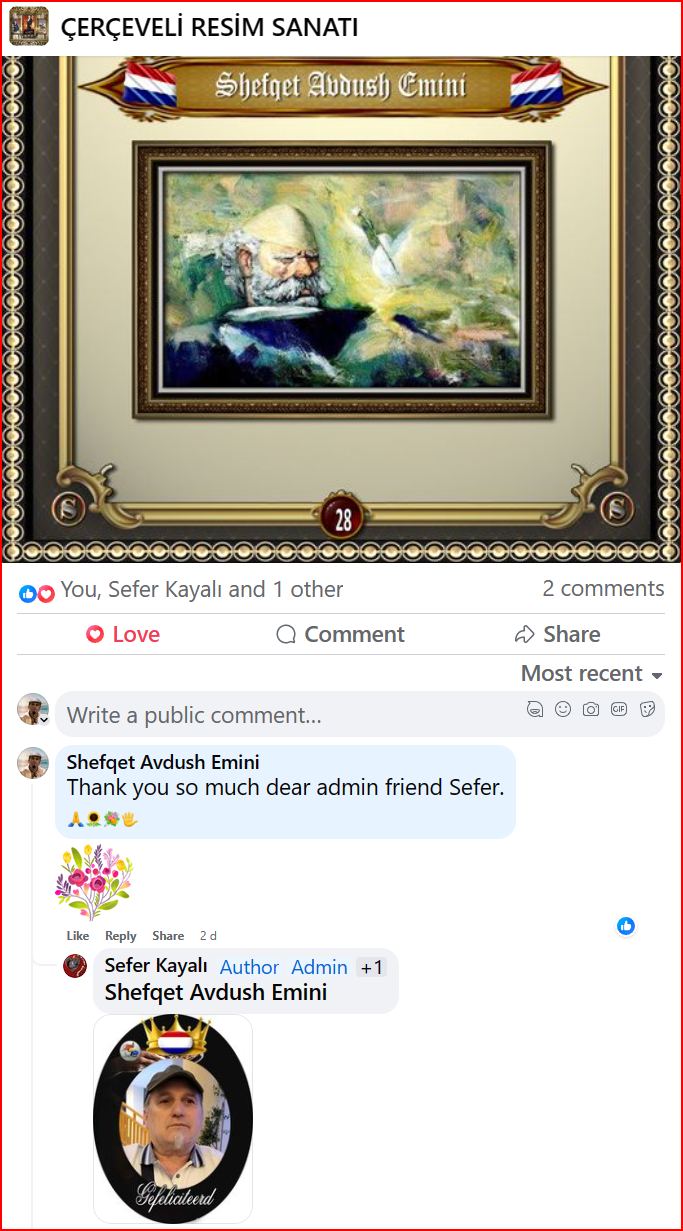Open the emoji picker in comment box
Viewport: 683px width, 1231px height.
563,709
